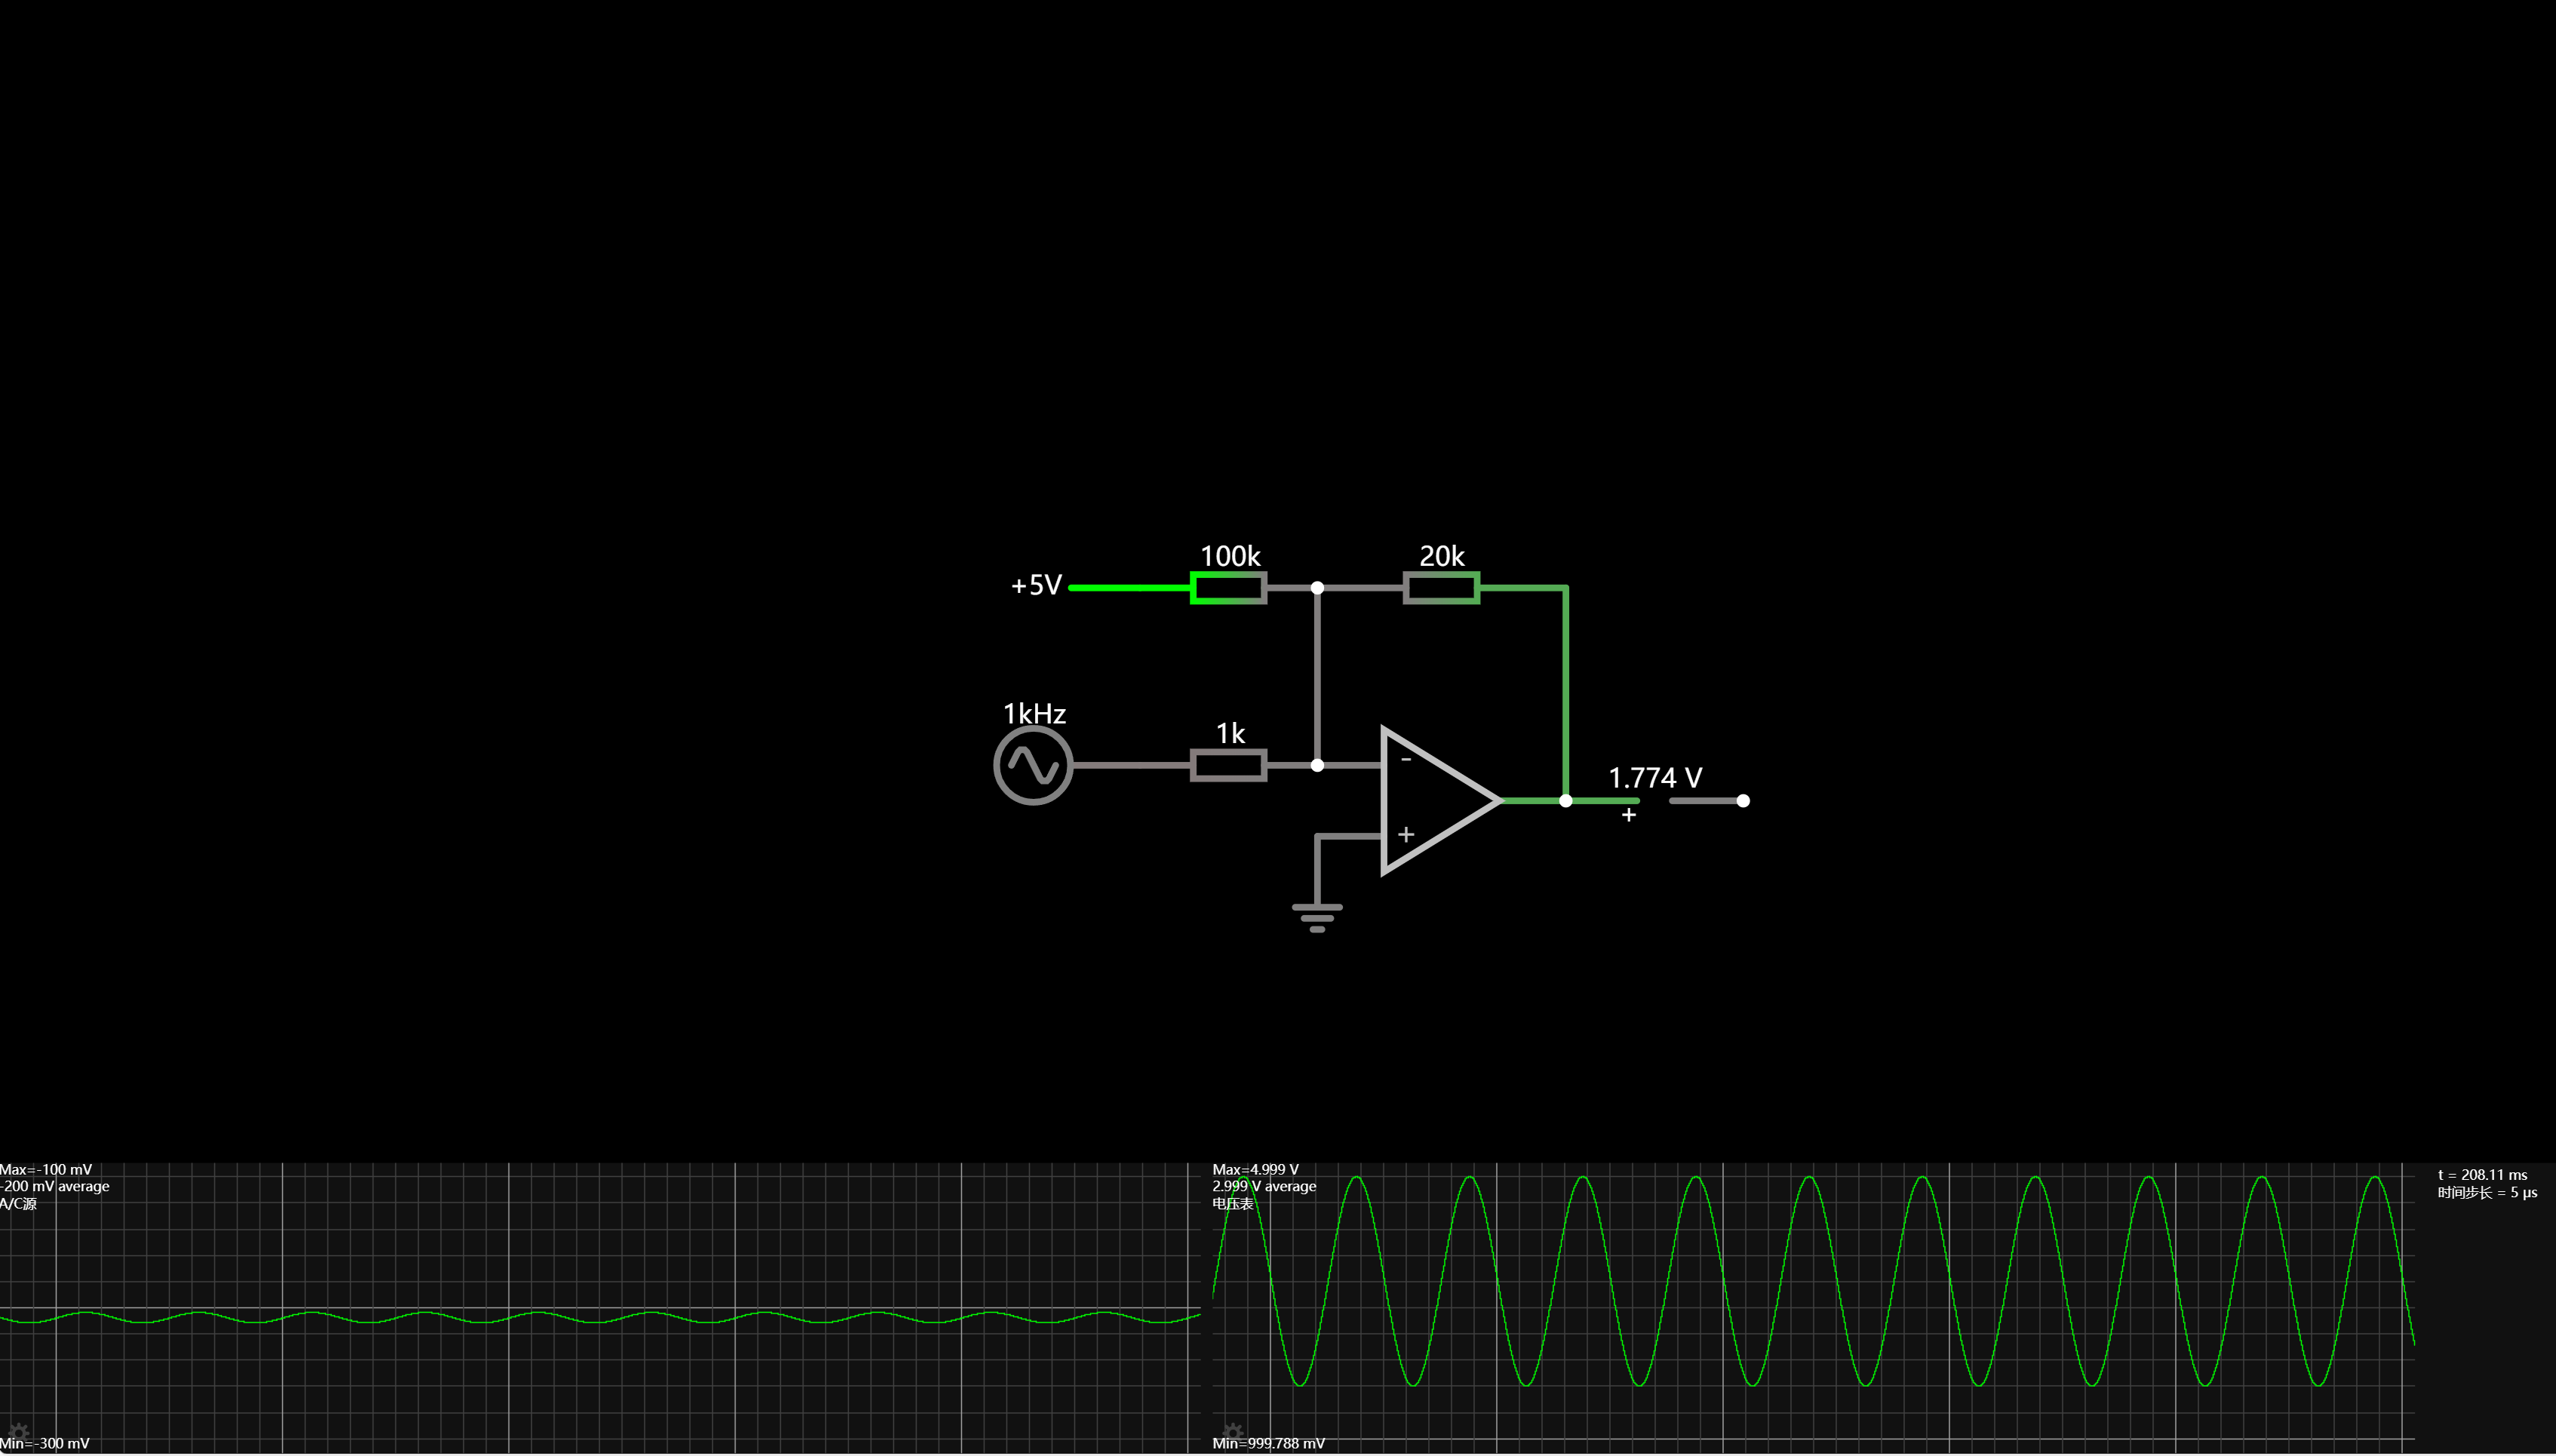Click the -200 mV average scope label

tap(55, 1186)
